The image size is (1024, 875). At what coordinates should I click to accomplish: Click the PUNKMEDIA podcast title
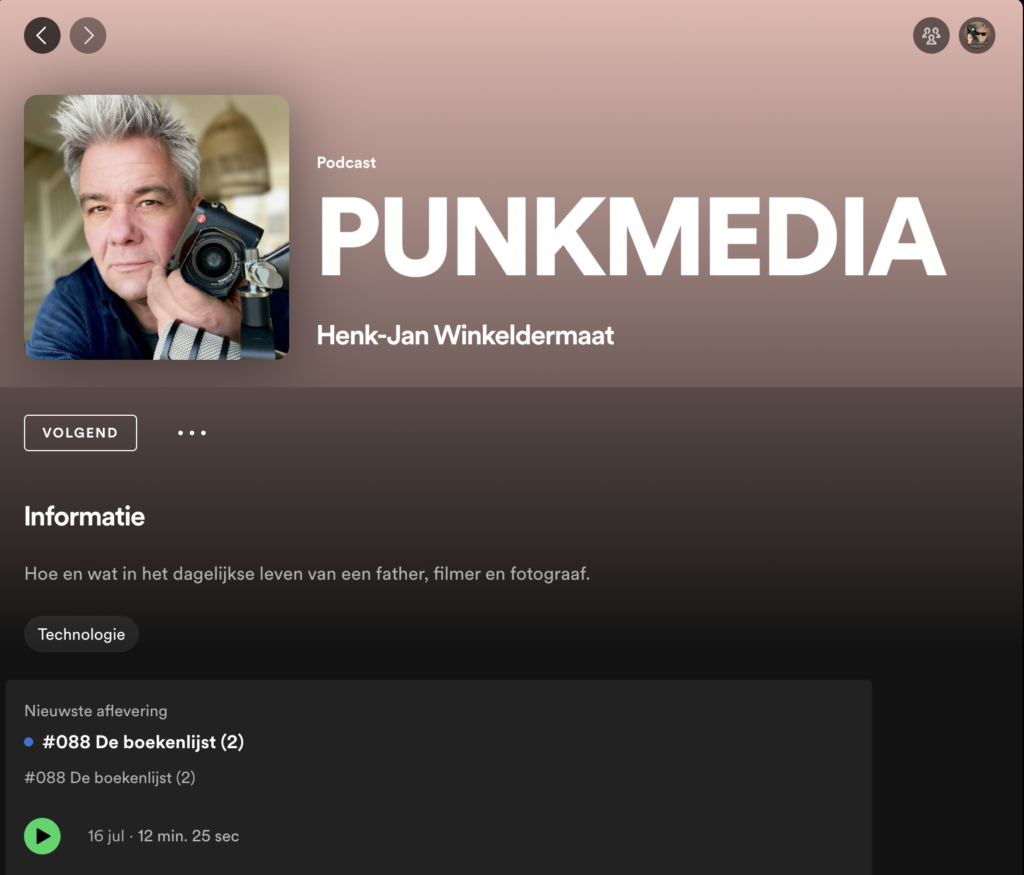631,238
